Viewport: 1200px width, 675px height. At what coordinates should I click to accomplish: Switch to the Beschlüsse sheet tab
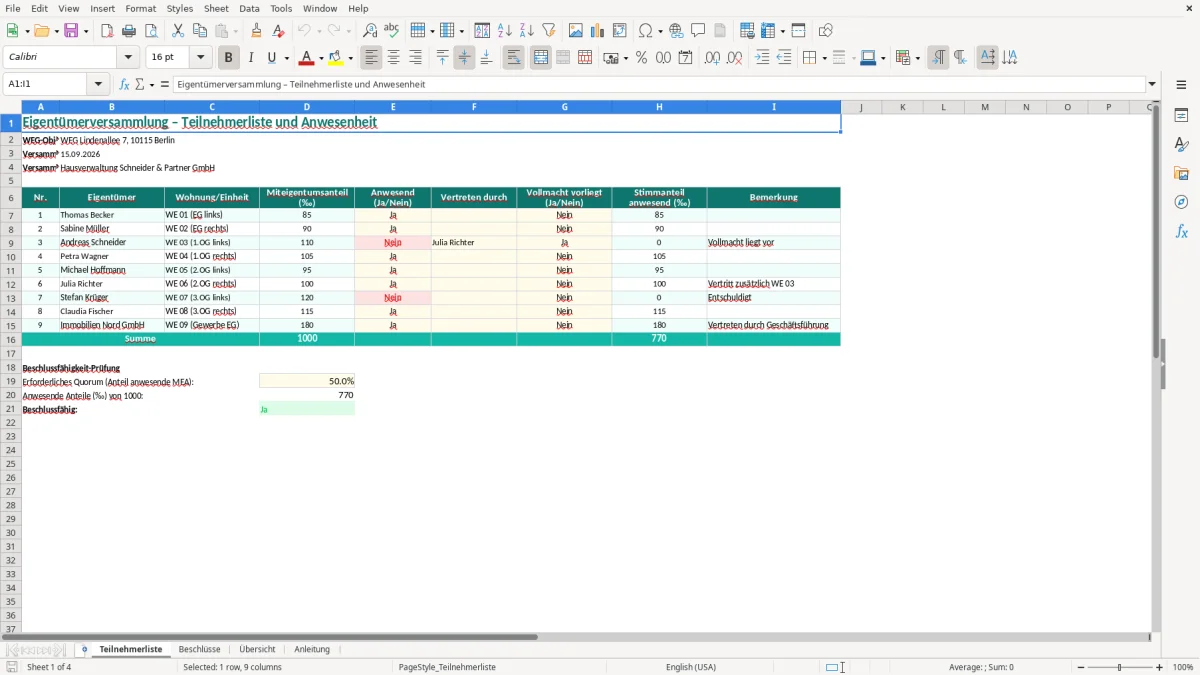click(199, 649)
